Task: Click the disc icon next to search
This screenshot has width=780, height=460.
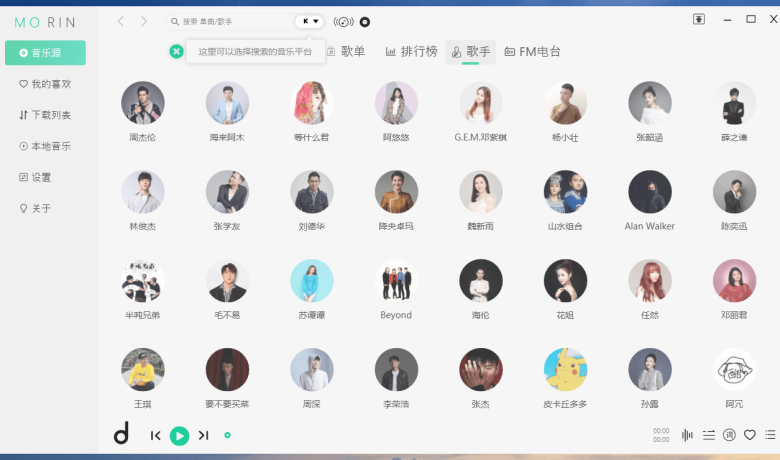Action: (x=365, y=22)
